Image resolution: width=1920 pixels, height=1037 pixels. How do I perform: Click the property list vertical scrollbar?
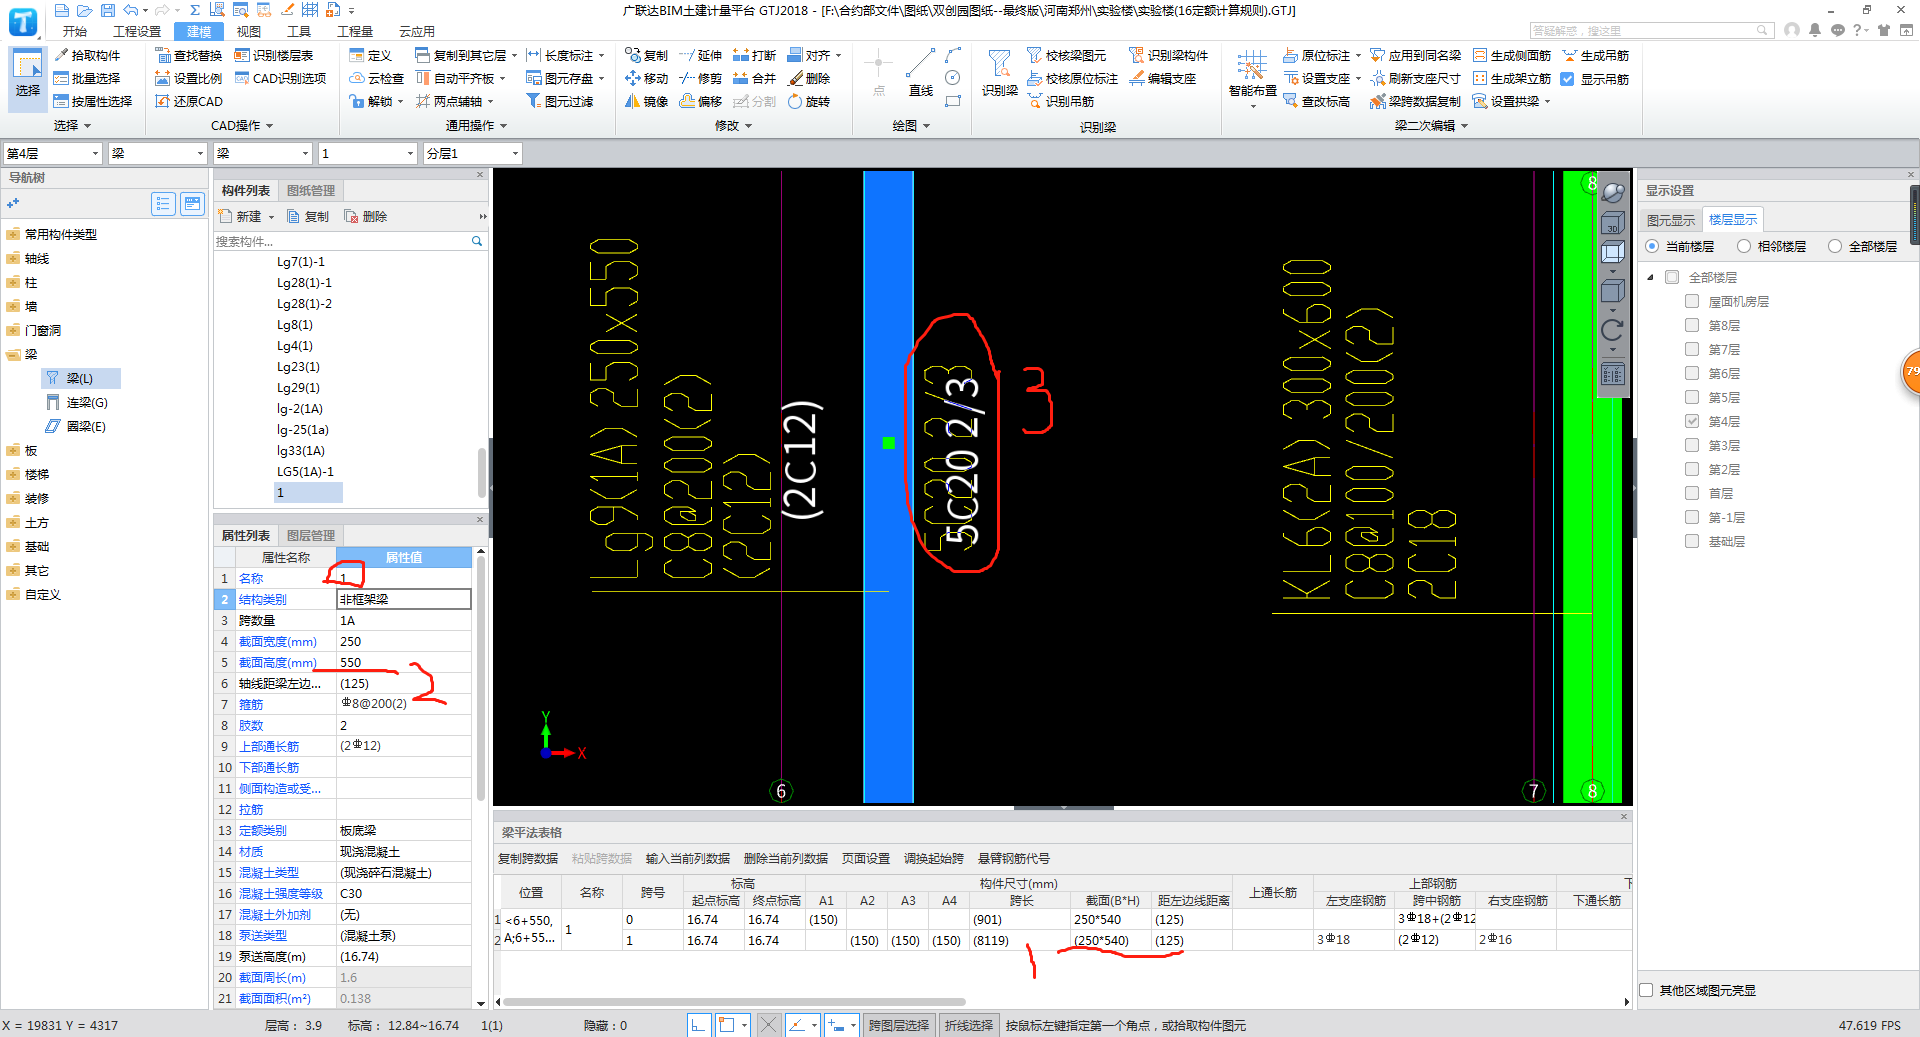coord(481,680)
